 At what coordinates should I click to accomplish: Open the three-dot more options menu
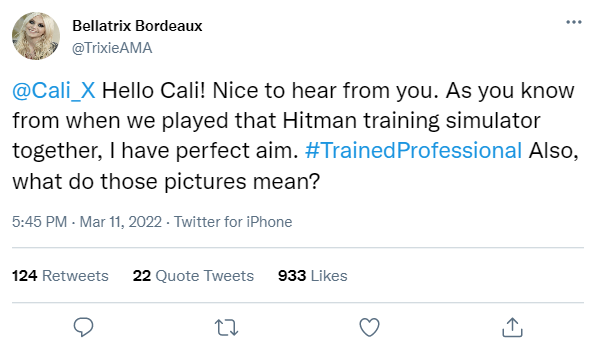(574, 22)
